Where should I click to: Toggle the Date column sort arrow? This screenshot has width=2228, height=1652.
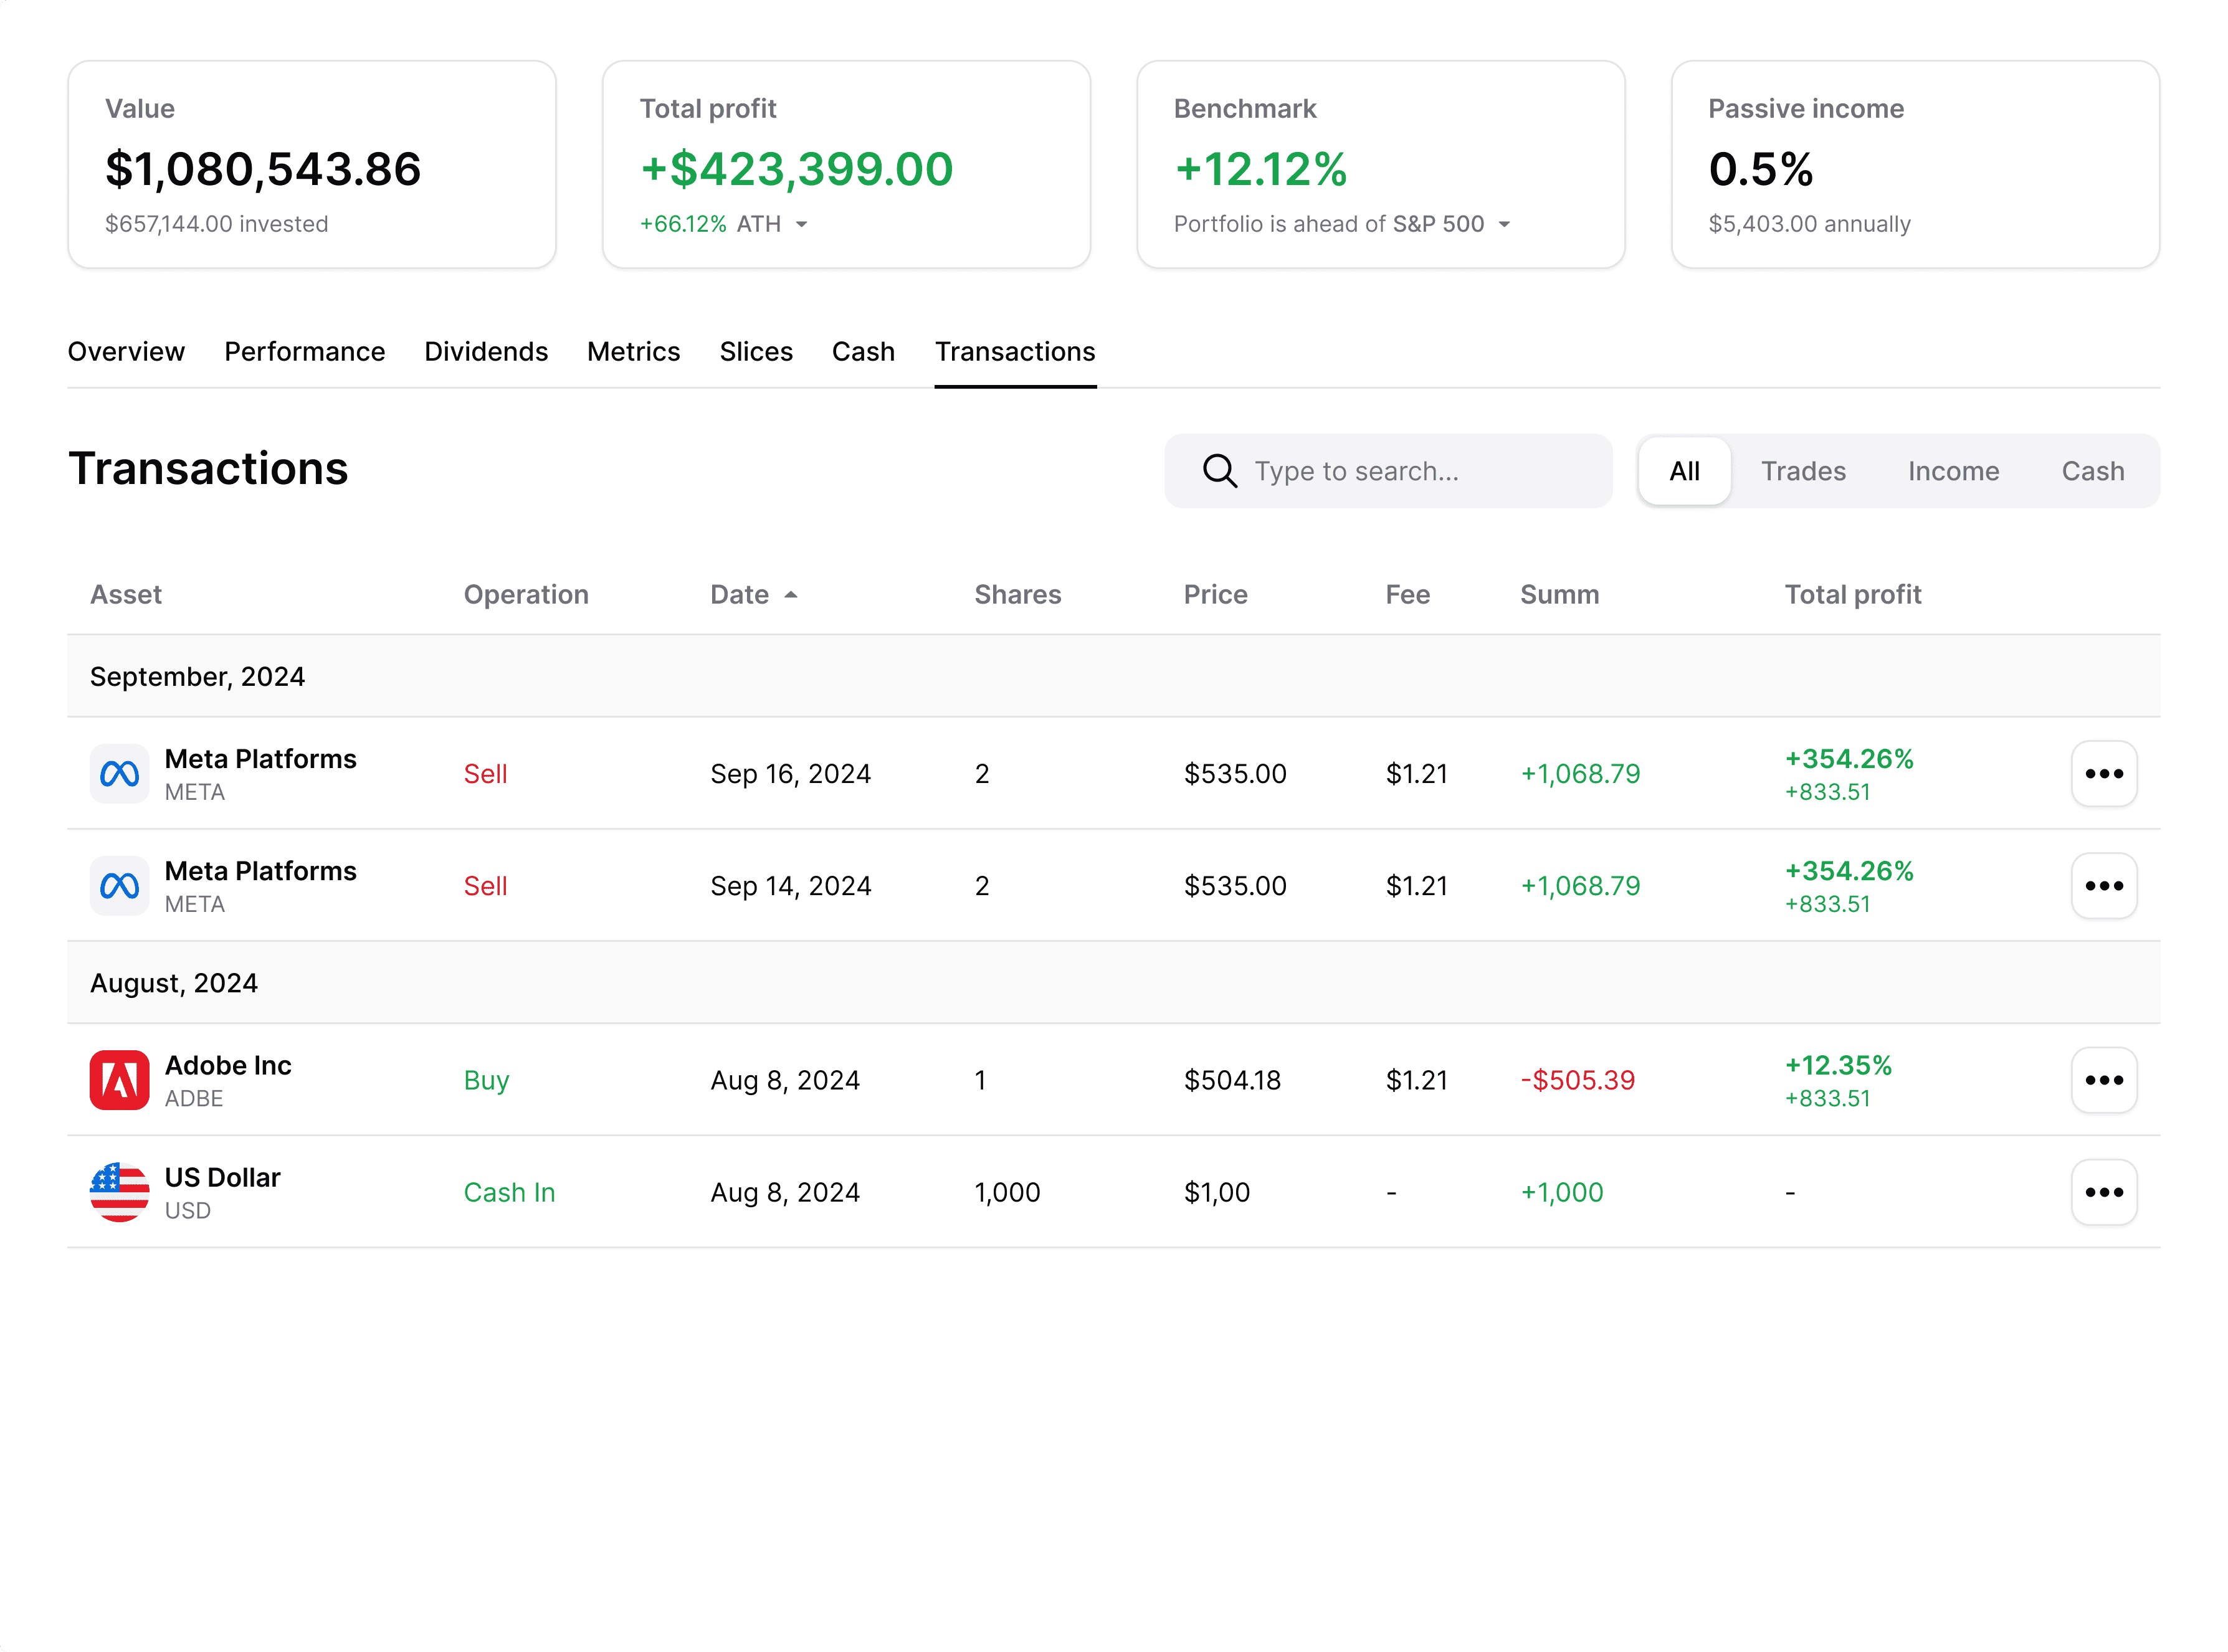click(790, 594)
